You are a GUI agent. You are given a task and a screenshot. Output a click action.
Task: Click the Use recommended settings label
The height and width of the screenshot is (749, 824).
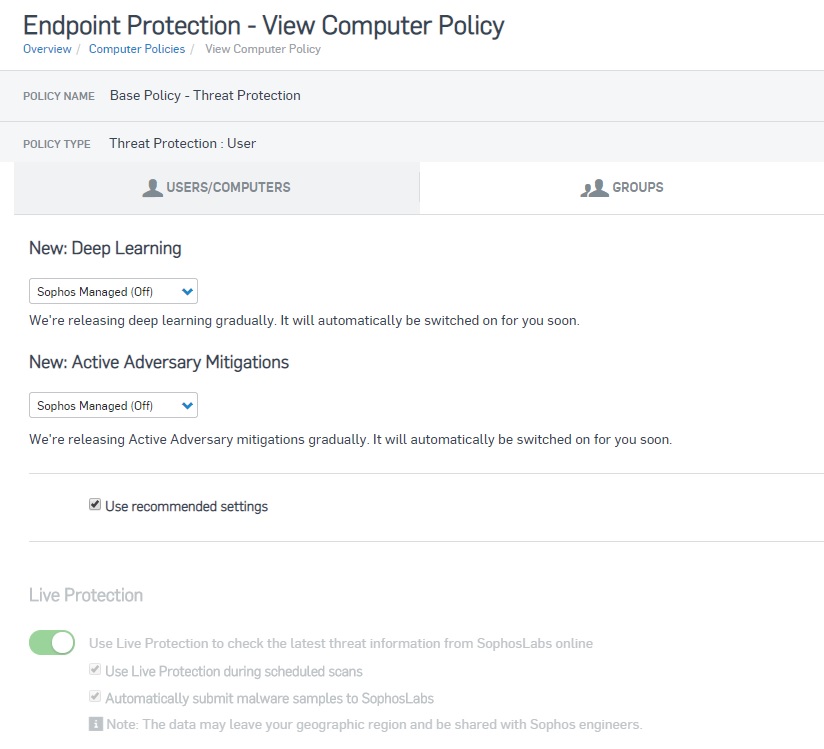(187, 506)
